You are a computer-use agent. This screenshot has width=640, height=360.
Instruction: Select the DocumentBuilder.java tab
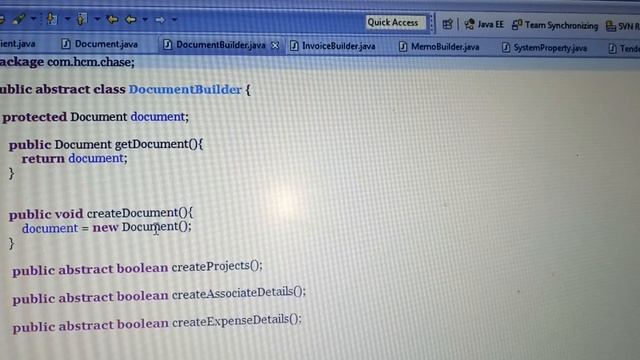pos(221,45)
